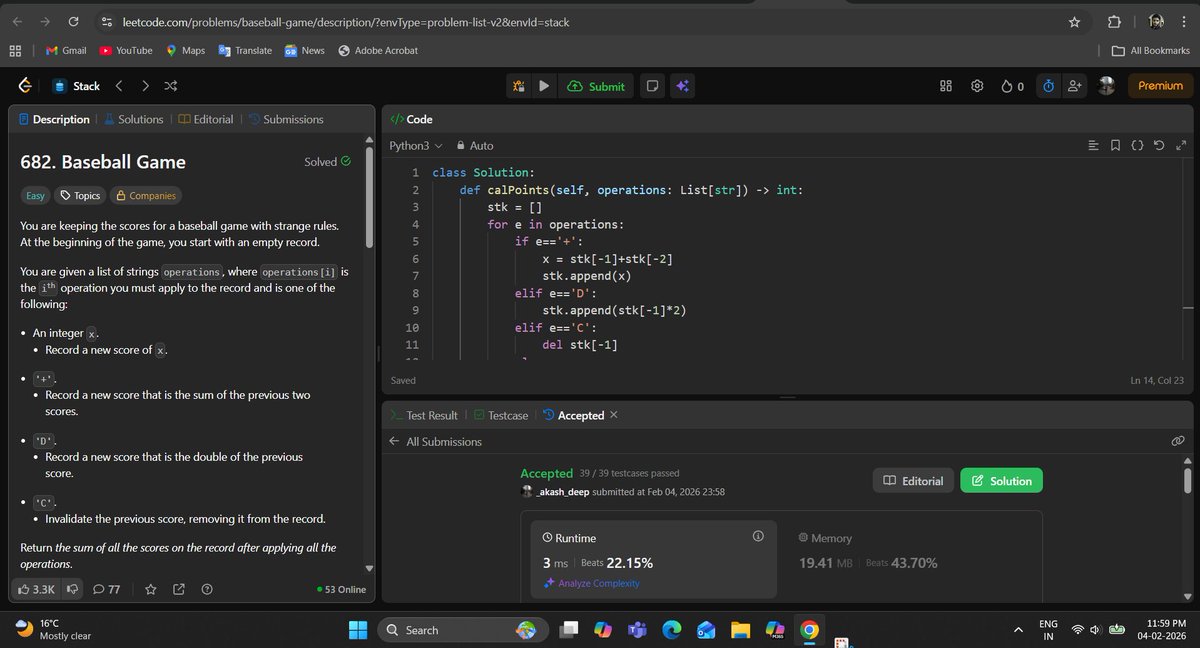The height and width of the screenshot is (648, 1200).
Task: Open the browser extensions puzzle icon
Action: [x=1114, y=22]
